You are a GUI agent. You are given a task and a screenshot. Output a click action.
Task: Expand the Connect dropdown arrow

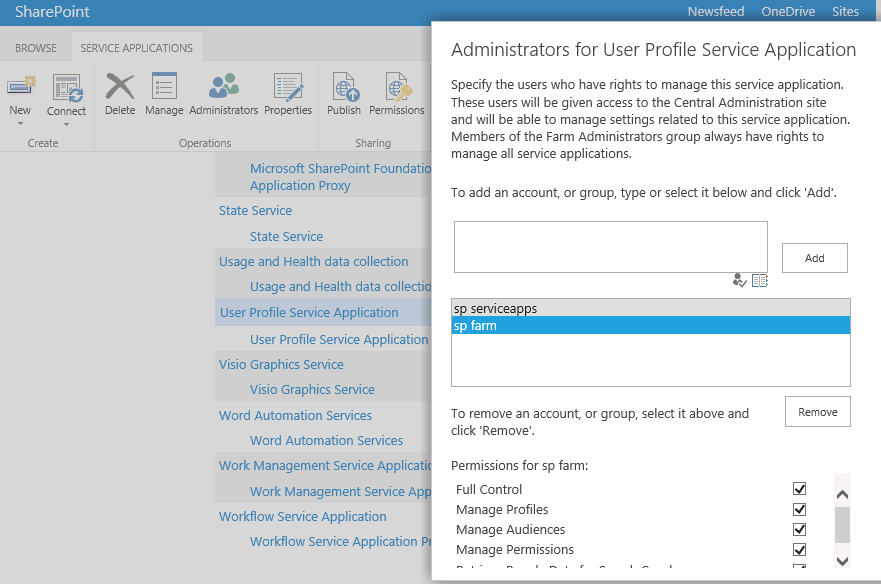click(66, 124)
